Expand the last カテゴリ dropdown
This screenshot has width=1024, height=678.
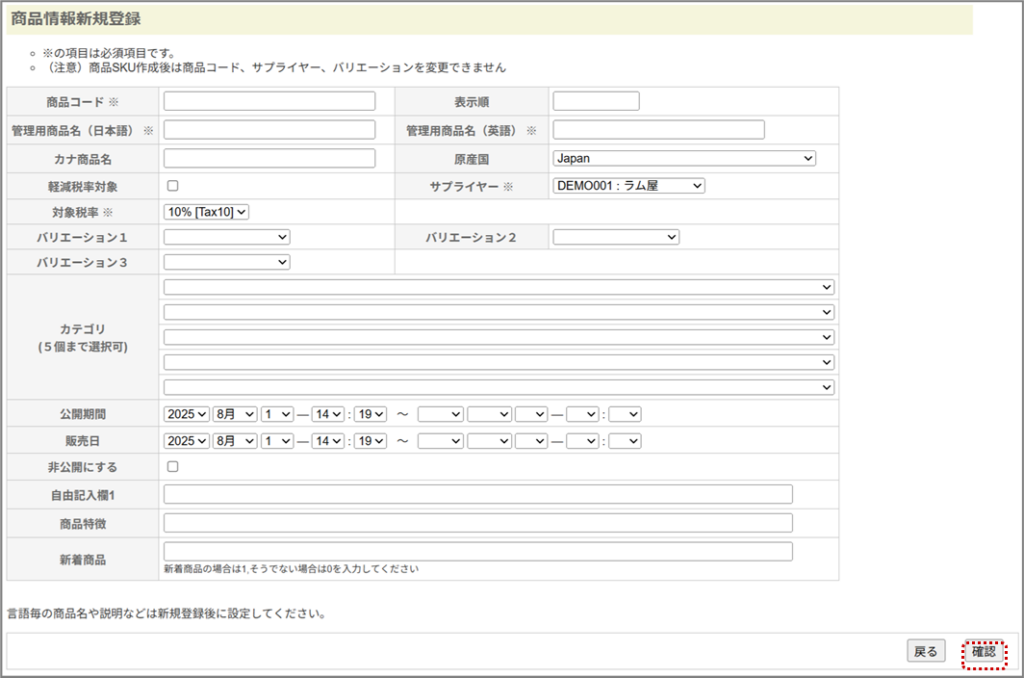499,387
